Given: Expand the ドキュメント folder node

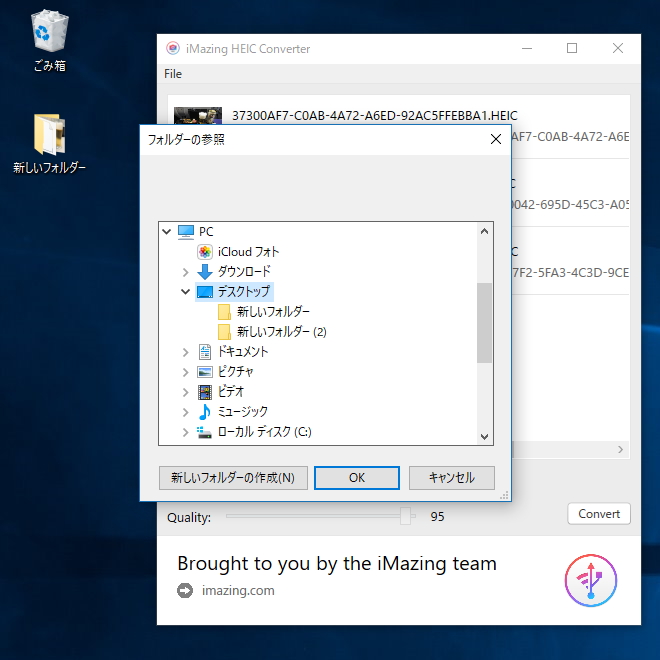Looking at the screenshot, I should pos(186,352).
